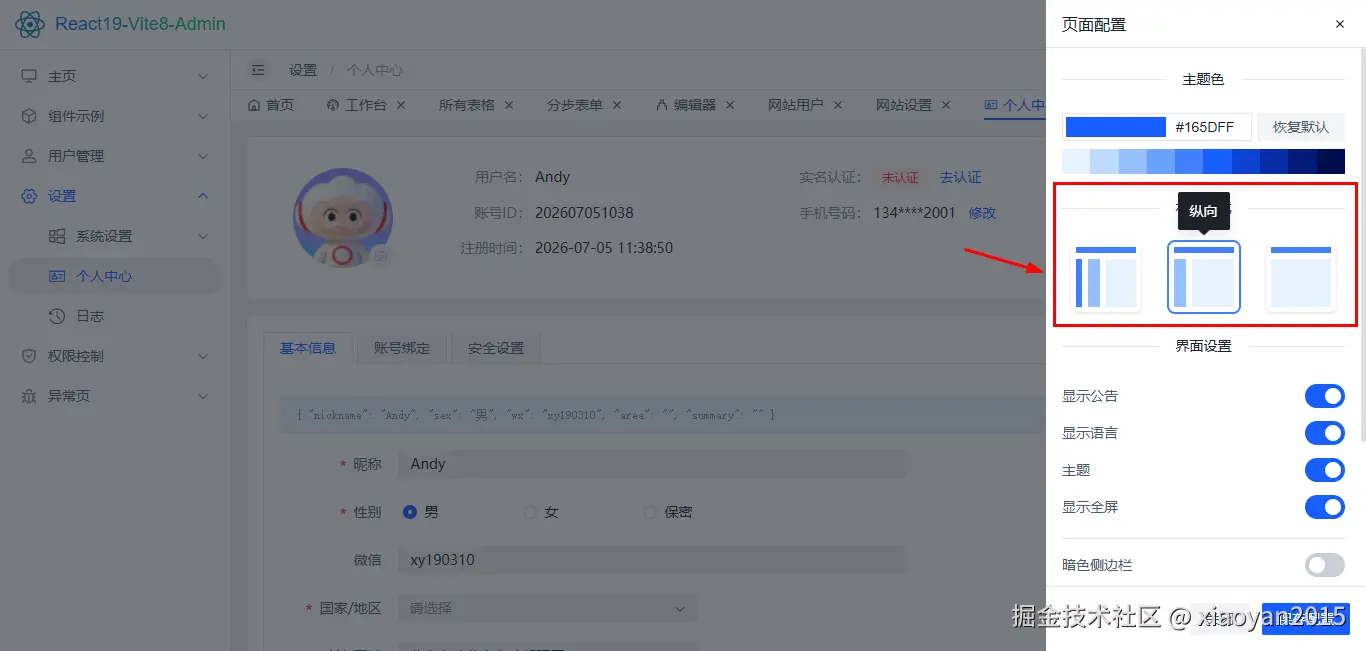Open the 账号绑定 tab
The image size is (1366, 651).
402,348
